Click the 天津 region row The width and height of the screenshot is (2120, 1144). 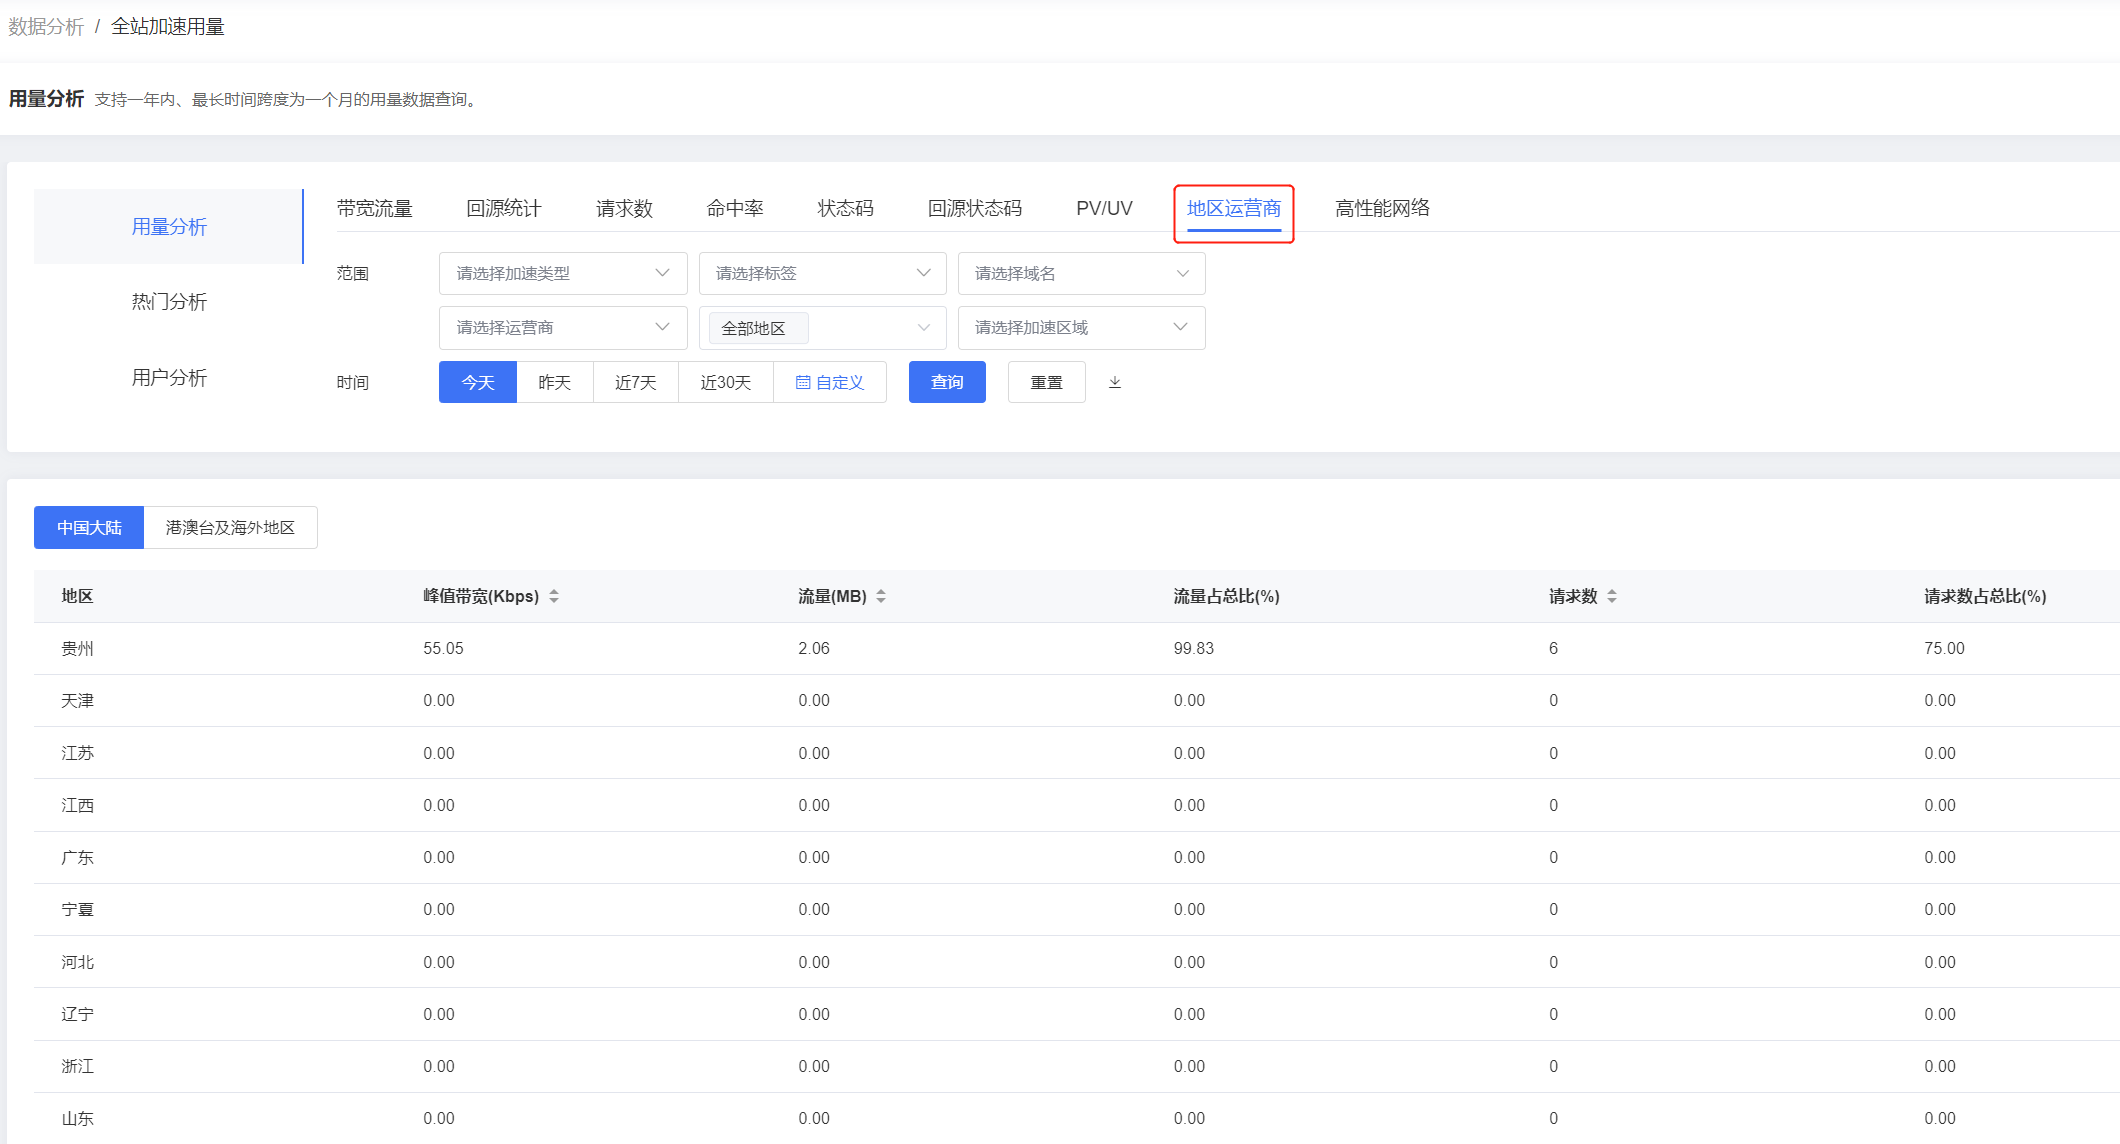(x=1077, y=700)
